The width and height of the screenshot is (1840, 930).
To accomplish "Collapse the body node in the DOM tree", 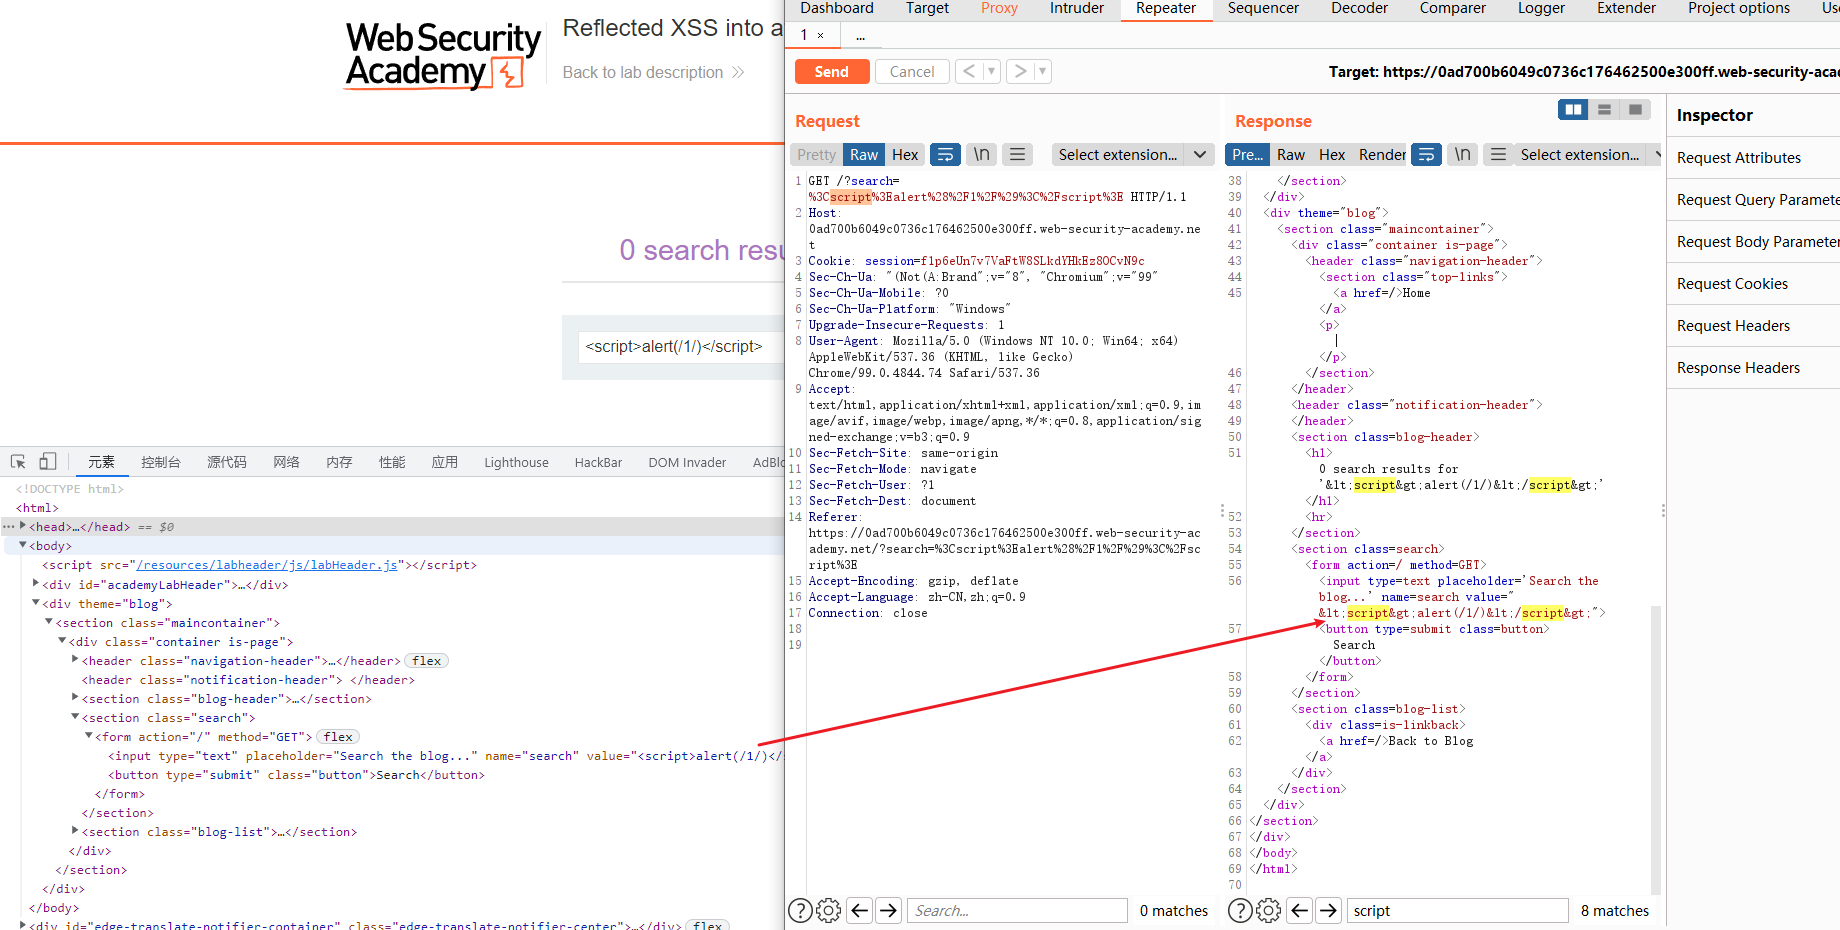I will pos(23,545).
